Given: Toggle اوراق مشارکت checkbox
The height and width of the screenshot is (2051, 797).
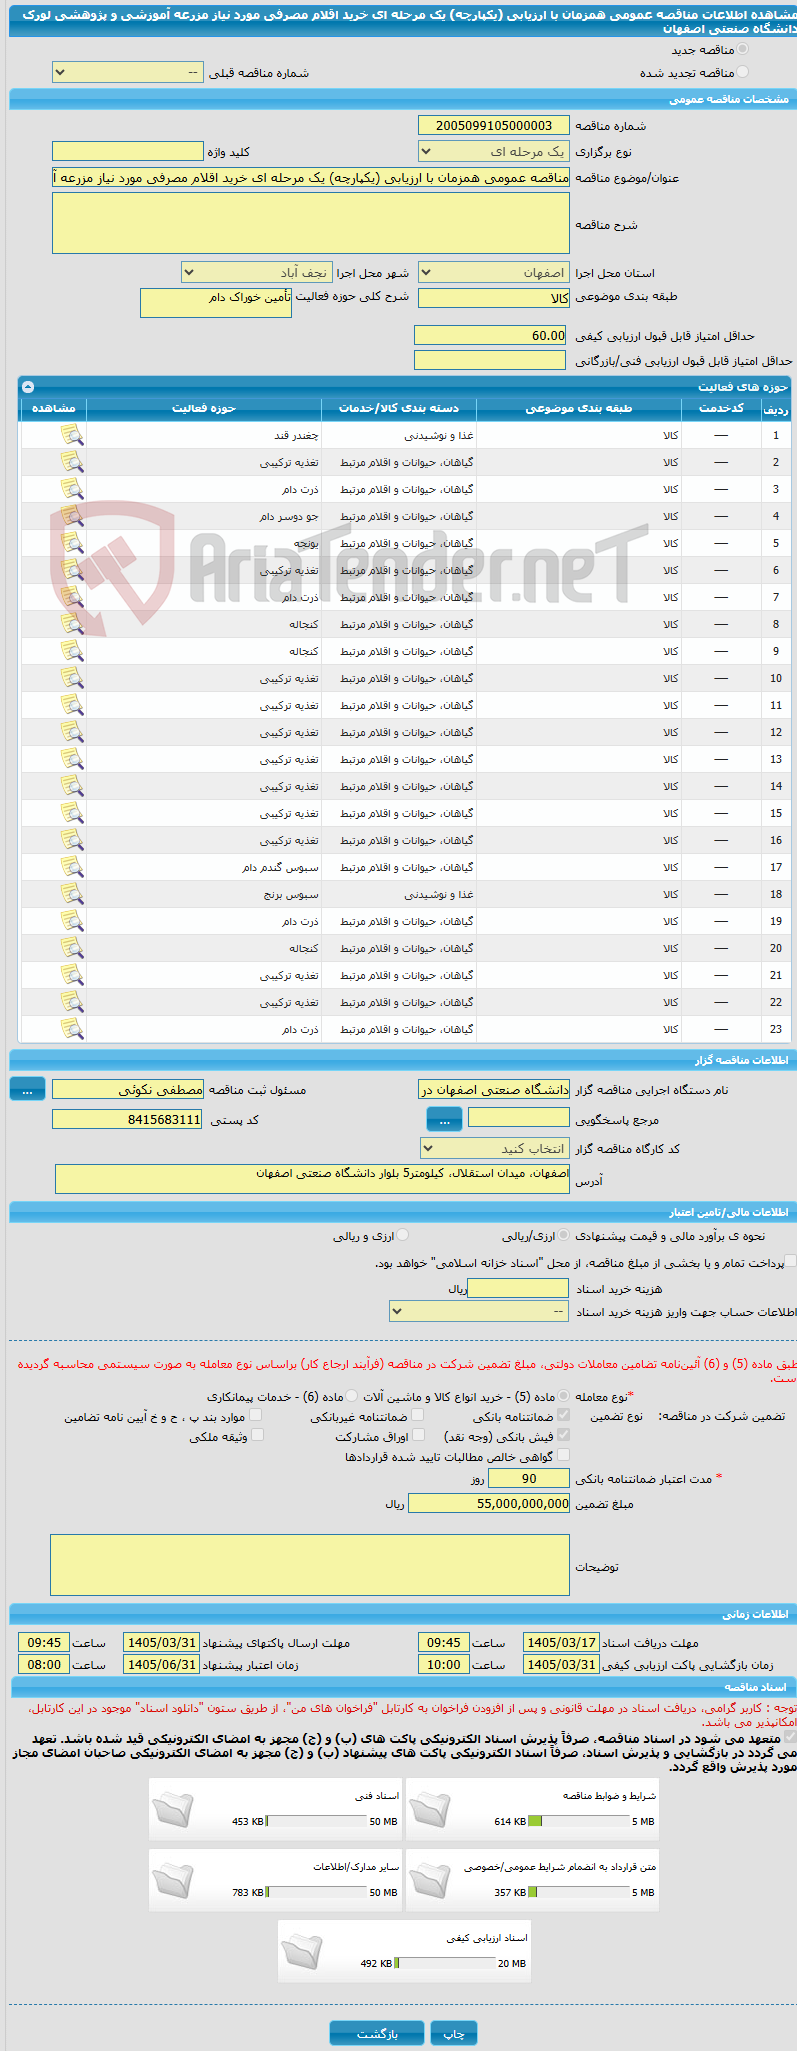Looking at the screenshot, I should [418, 1435].
